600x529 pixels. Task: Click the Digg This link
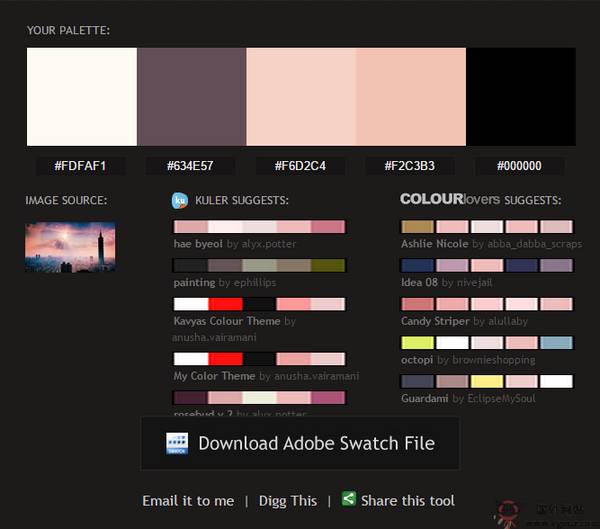point(287,500)
